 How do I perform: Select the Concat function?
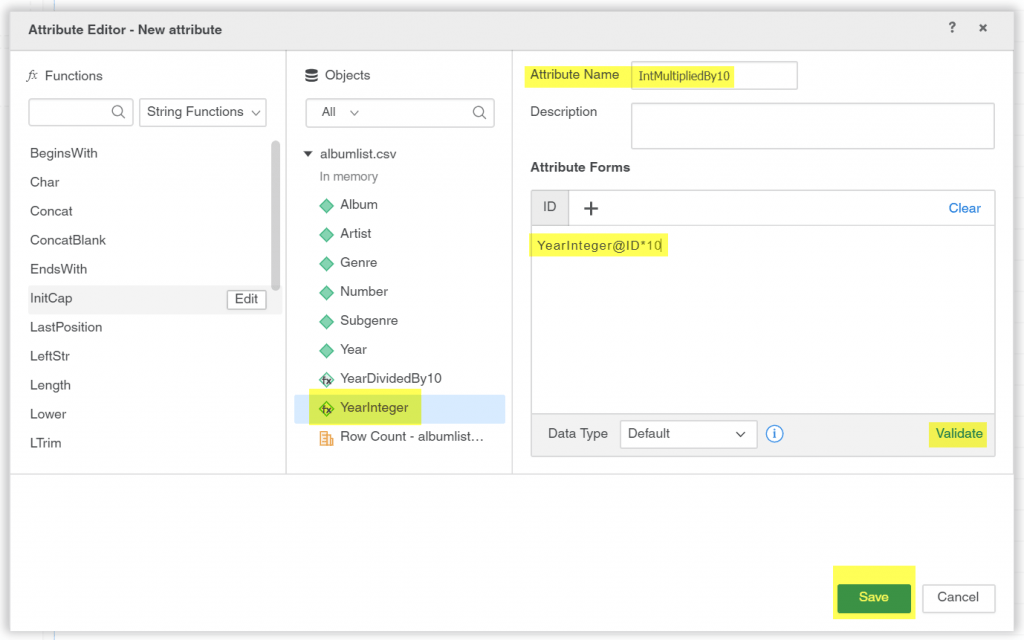51,212
